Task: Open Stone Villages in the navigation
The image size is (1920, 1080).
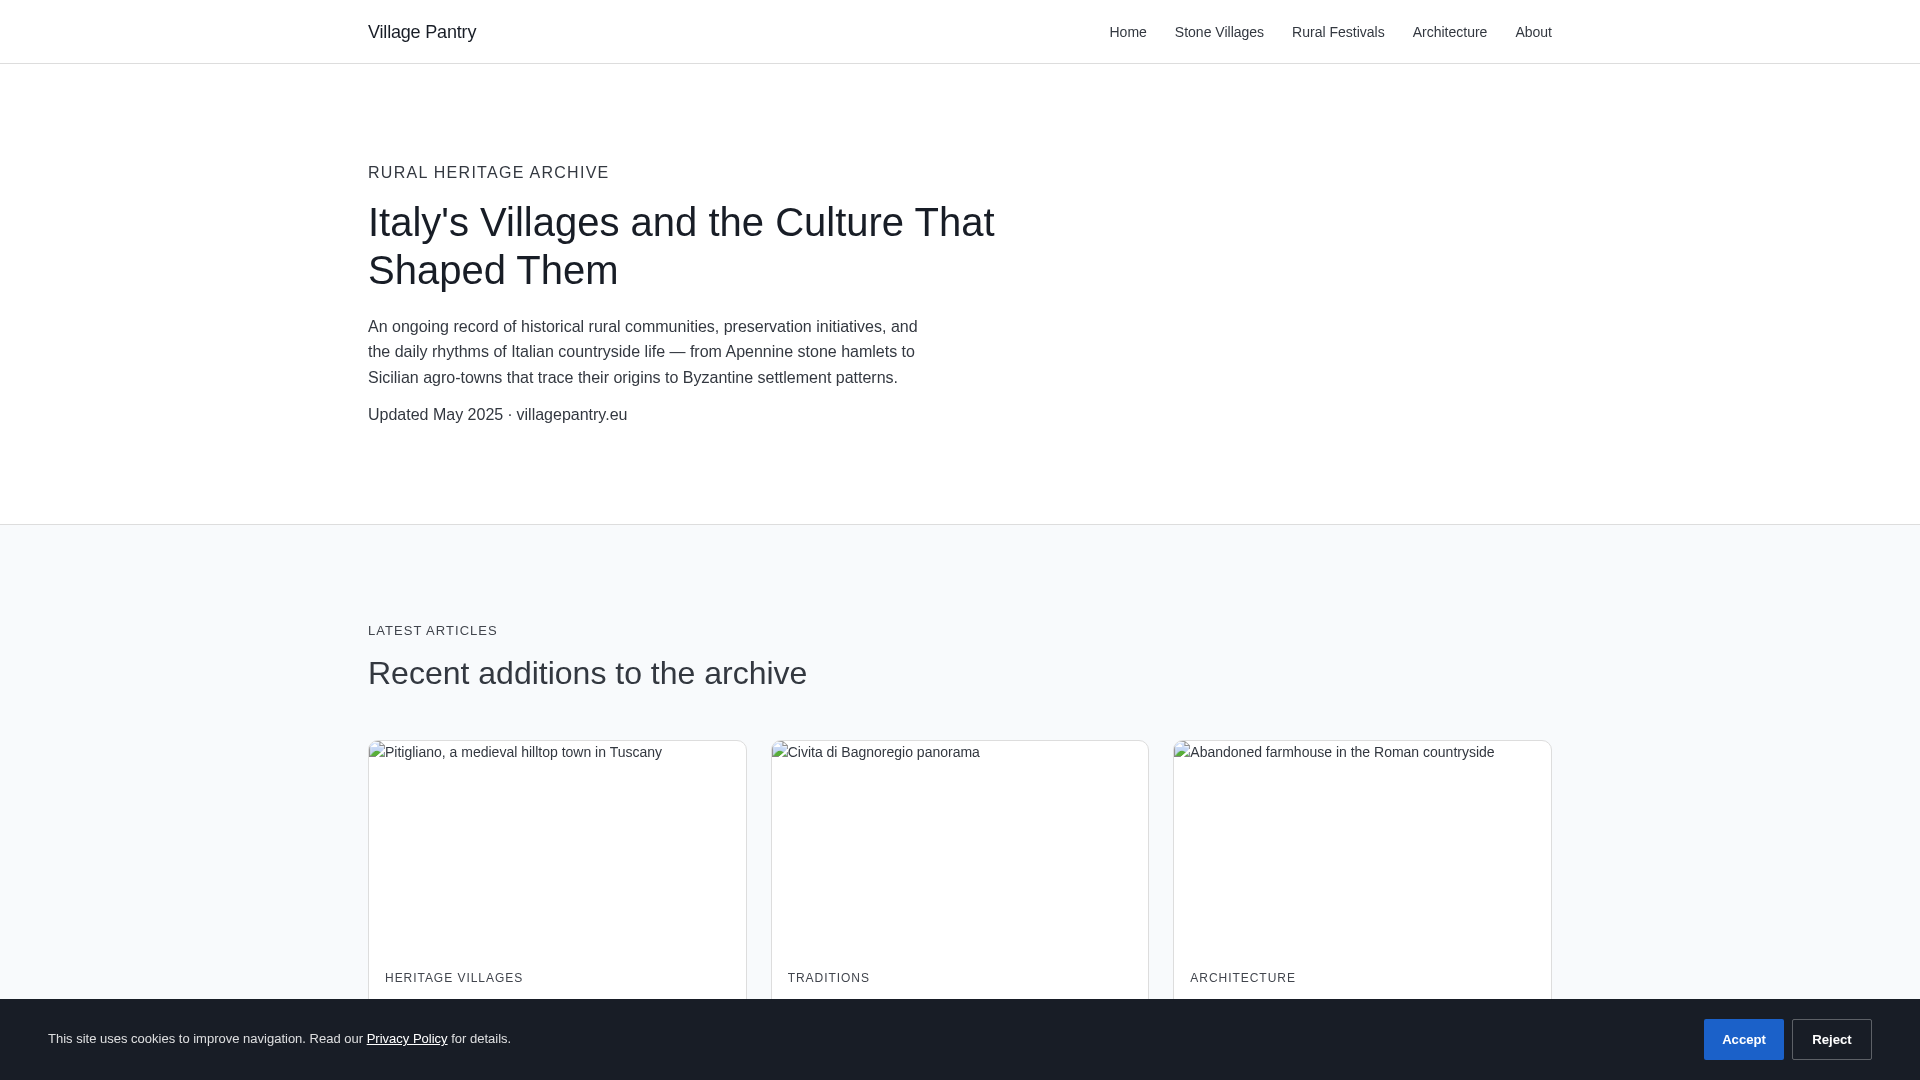Action: coord(1219,32)
